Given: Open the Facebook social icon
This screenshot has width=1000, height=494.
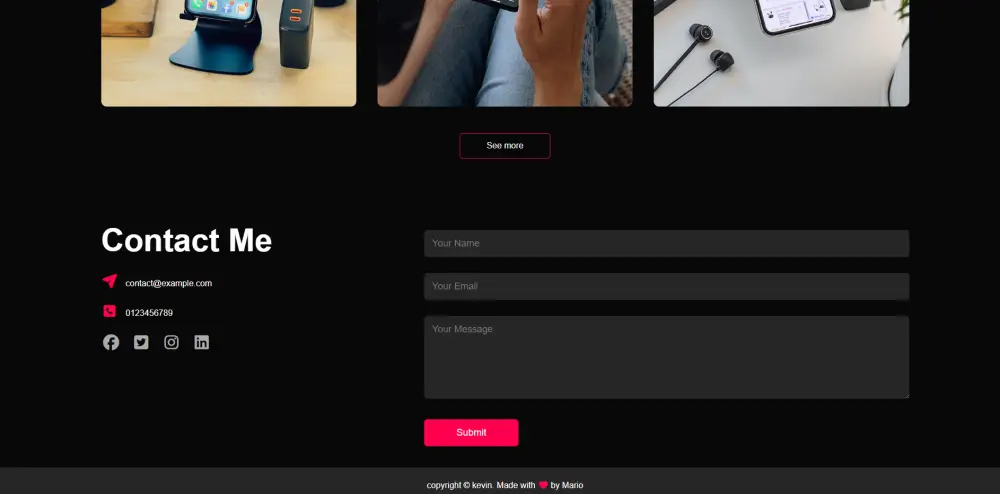Looking at the screenshot, I should (x=111, y=342).
